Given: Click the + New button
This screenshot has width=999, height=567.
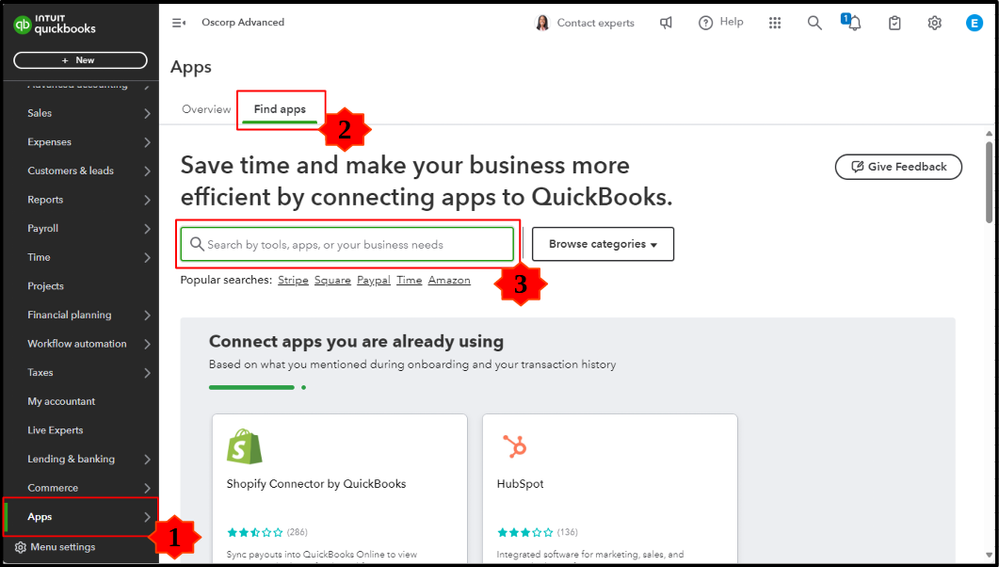Looking at the screenshot, I should click(x=80, y=60).
